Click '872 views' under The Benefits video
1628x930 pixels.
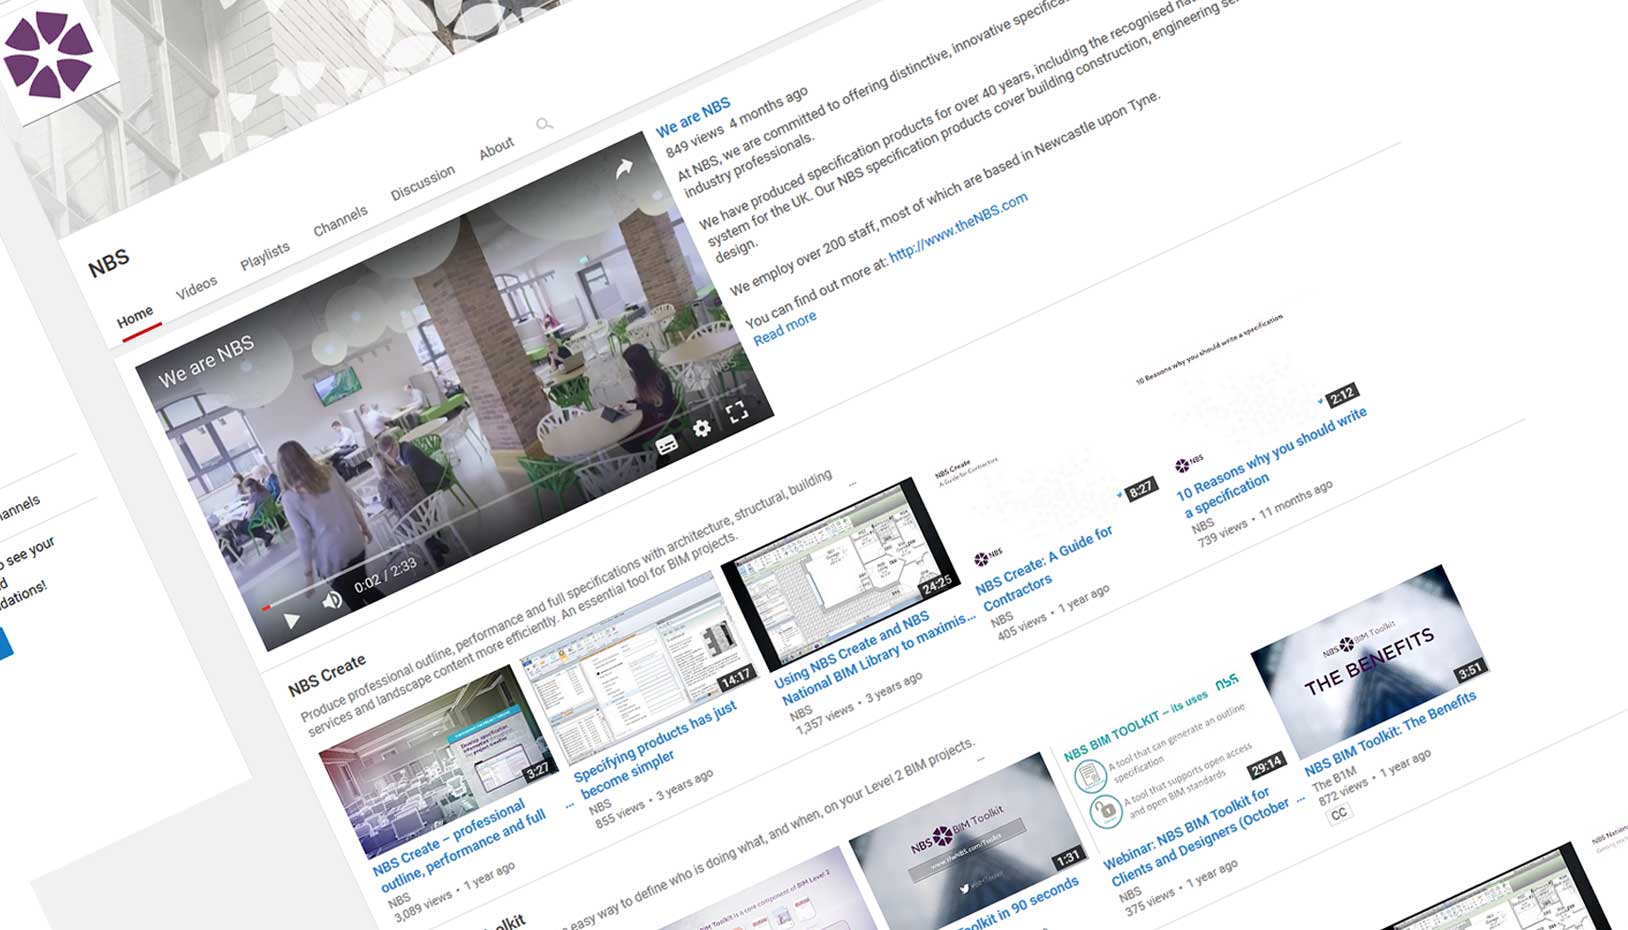[x=1342, y=793]
